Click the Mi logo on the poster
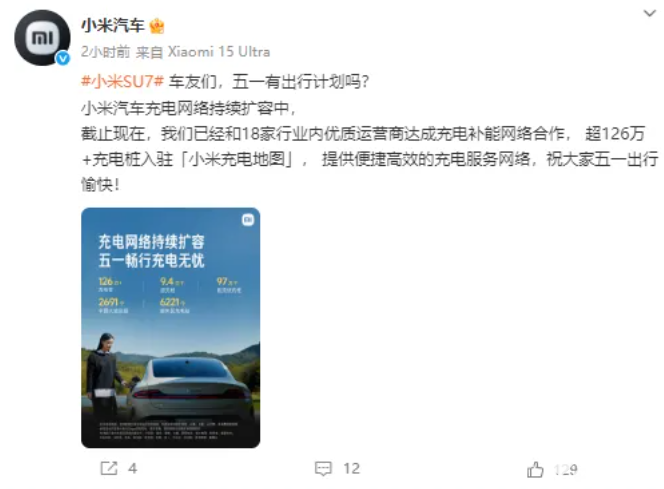 (248, 219)
